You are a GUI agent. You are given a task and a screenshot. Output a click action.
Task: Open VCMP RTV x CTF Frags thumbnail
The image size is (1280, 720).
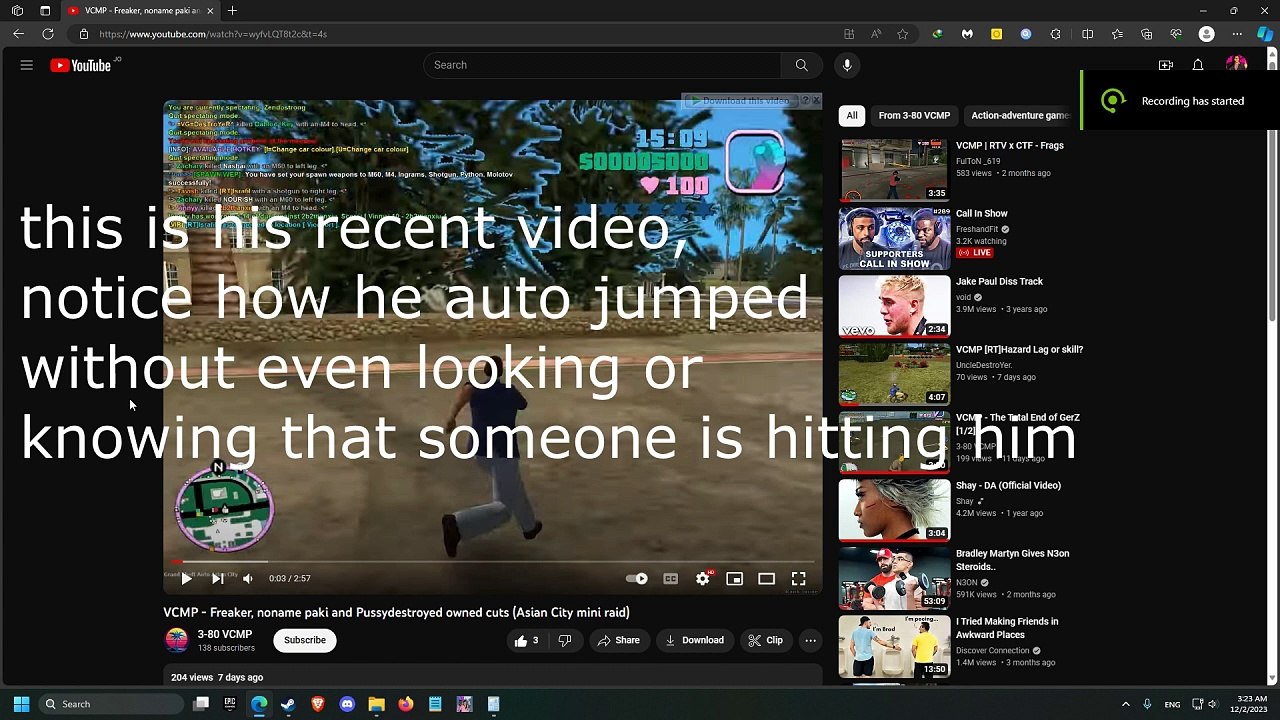coord(894,170)
